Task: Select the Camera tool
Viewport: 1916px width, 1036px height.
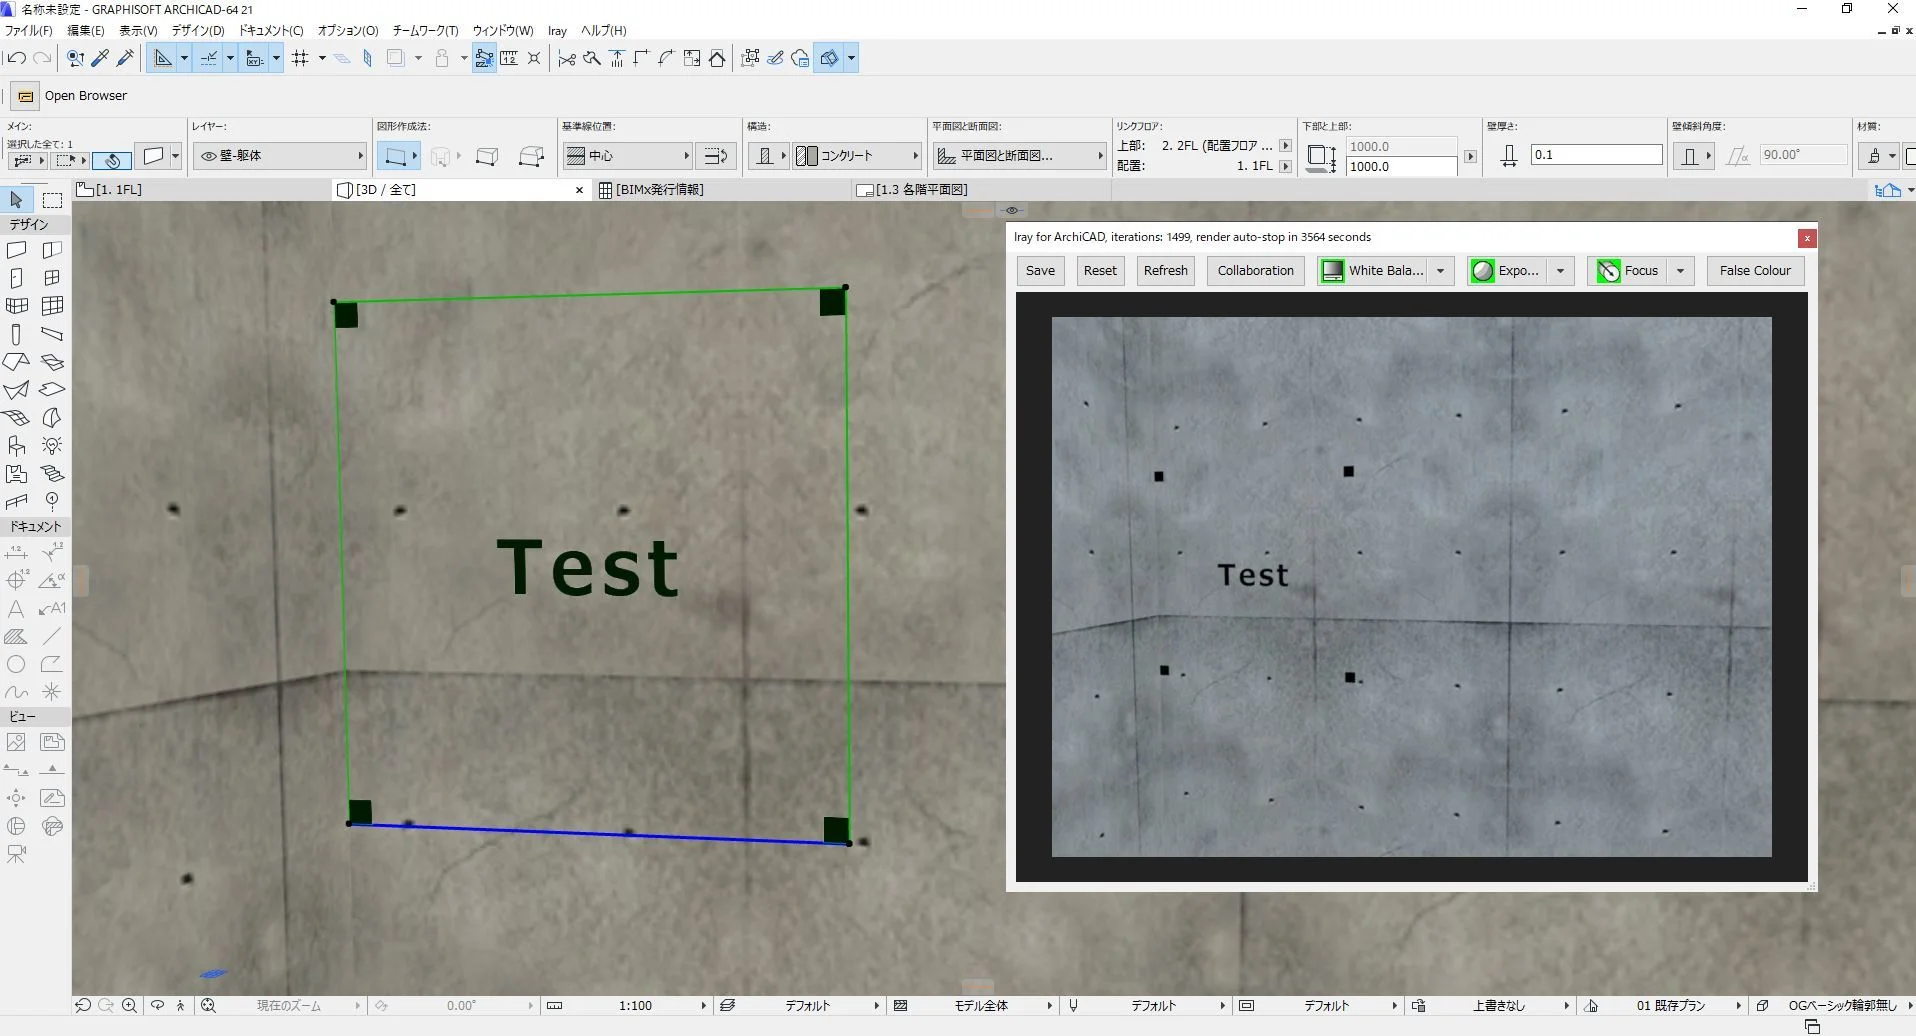Action: (x=17, y=854)
